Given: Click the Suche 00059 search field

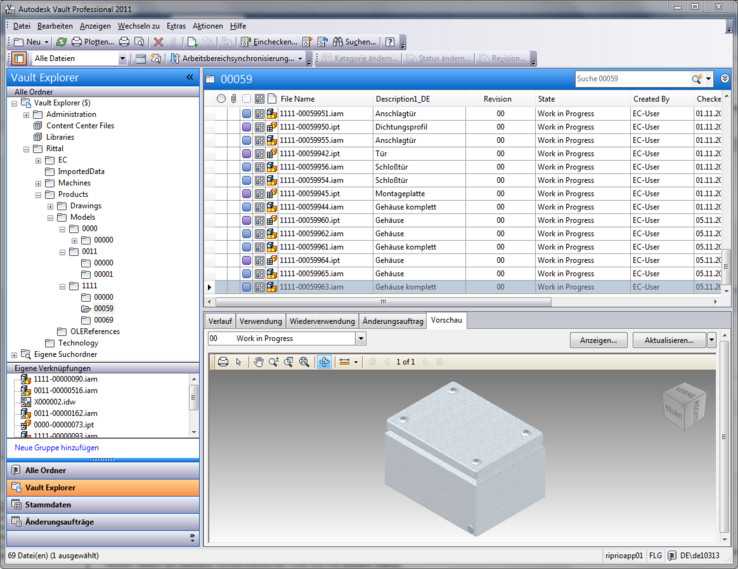Looking at the screenshot, I should 630,78.
